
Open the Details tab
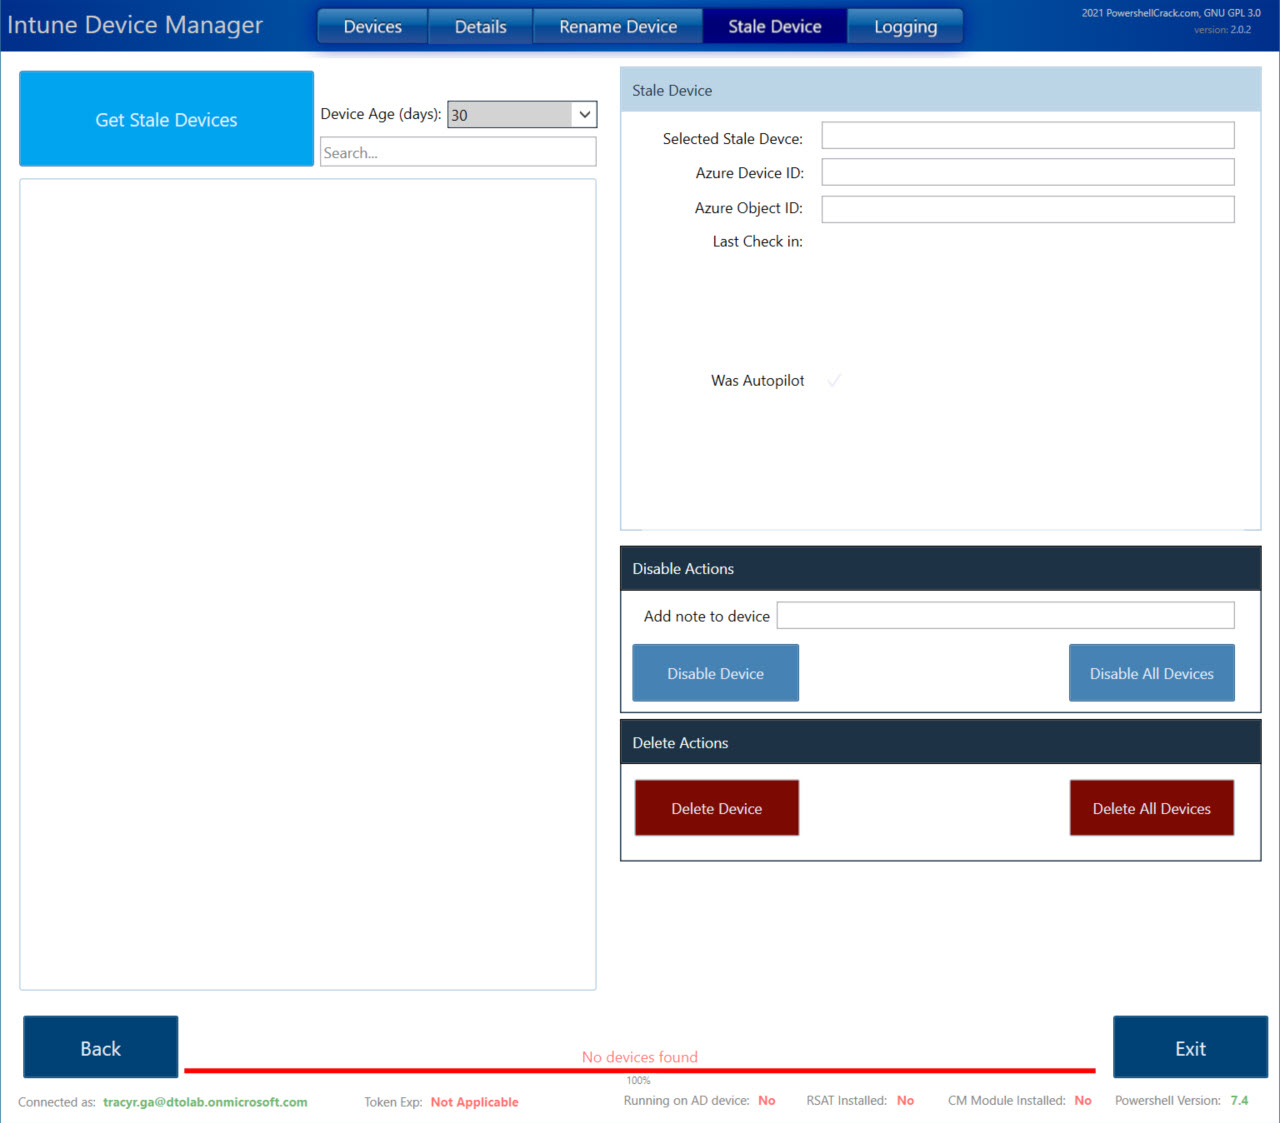pos(480,26)
